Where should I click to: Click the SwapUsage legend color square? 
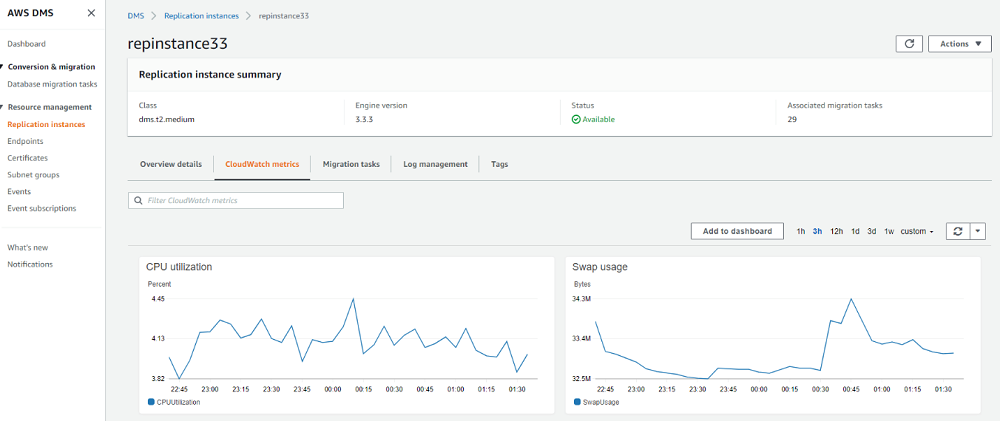pyautogui.click(x=577, y=402)
